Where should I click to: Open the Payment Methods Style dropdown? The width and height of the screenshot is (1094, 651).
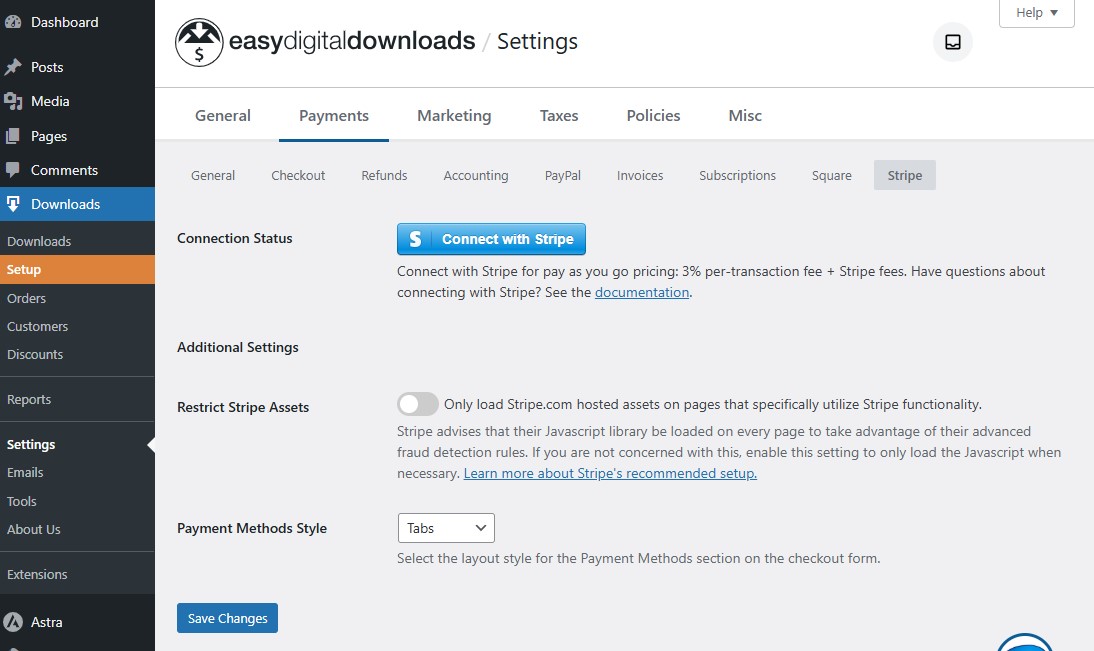pos(446,528)
